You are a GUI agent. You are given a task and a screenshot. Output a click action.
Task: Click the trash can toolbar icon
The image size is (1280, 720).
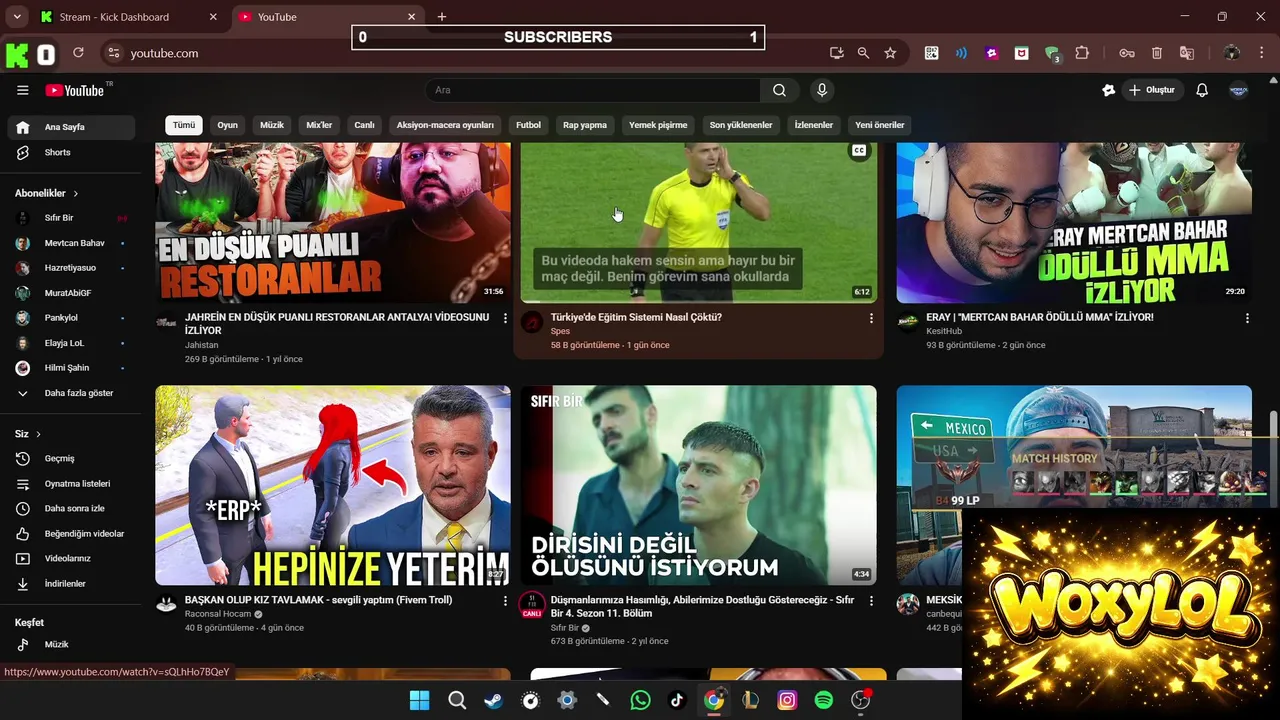coord(1157,53)
